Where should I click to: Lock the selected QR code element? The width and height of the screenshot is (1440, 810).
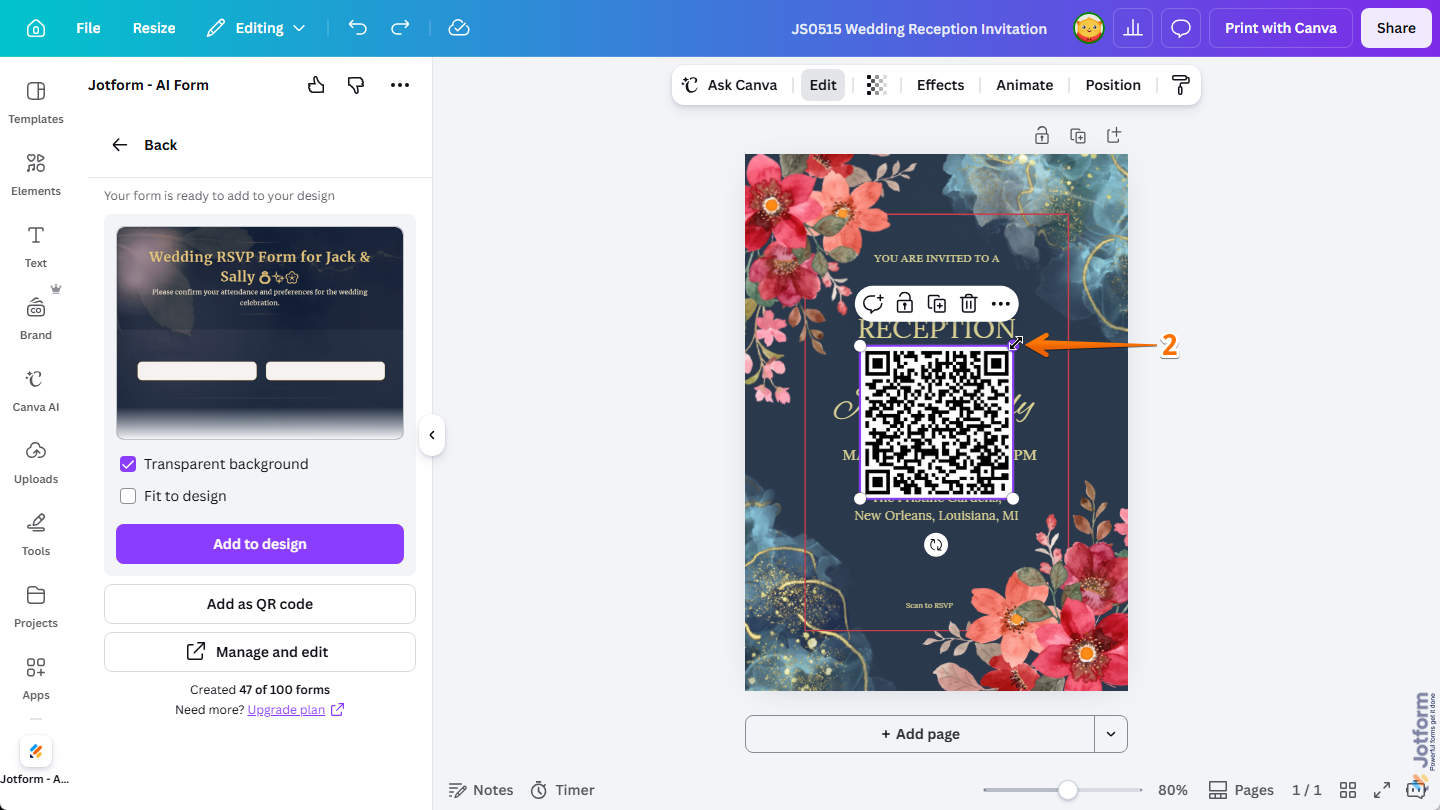coord(905,303)
